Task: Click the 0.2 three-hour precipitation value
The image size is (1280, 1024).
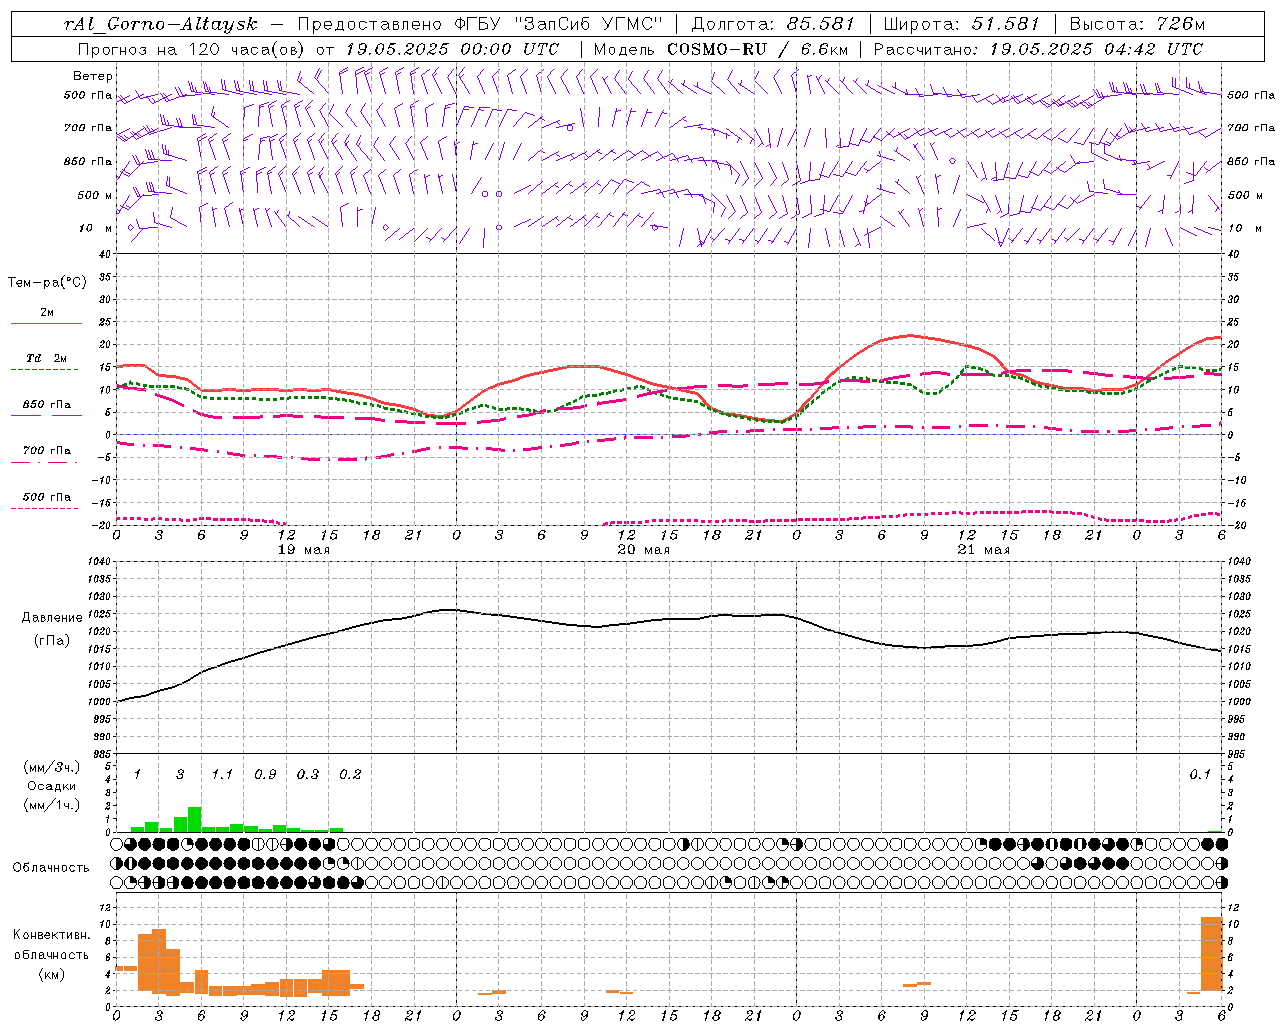Action: pyautogui.click(x=350, y=775)
